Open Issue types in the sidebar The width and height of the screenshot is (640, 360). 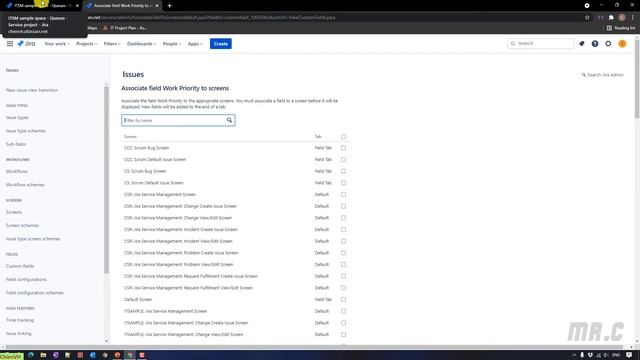click(x=17, y=118)
